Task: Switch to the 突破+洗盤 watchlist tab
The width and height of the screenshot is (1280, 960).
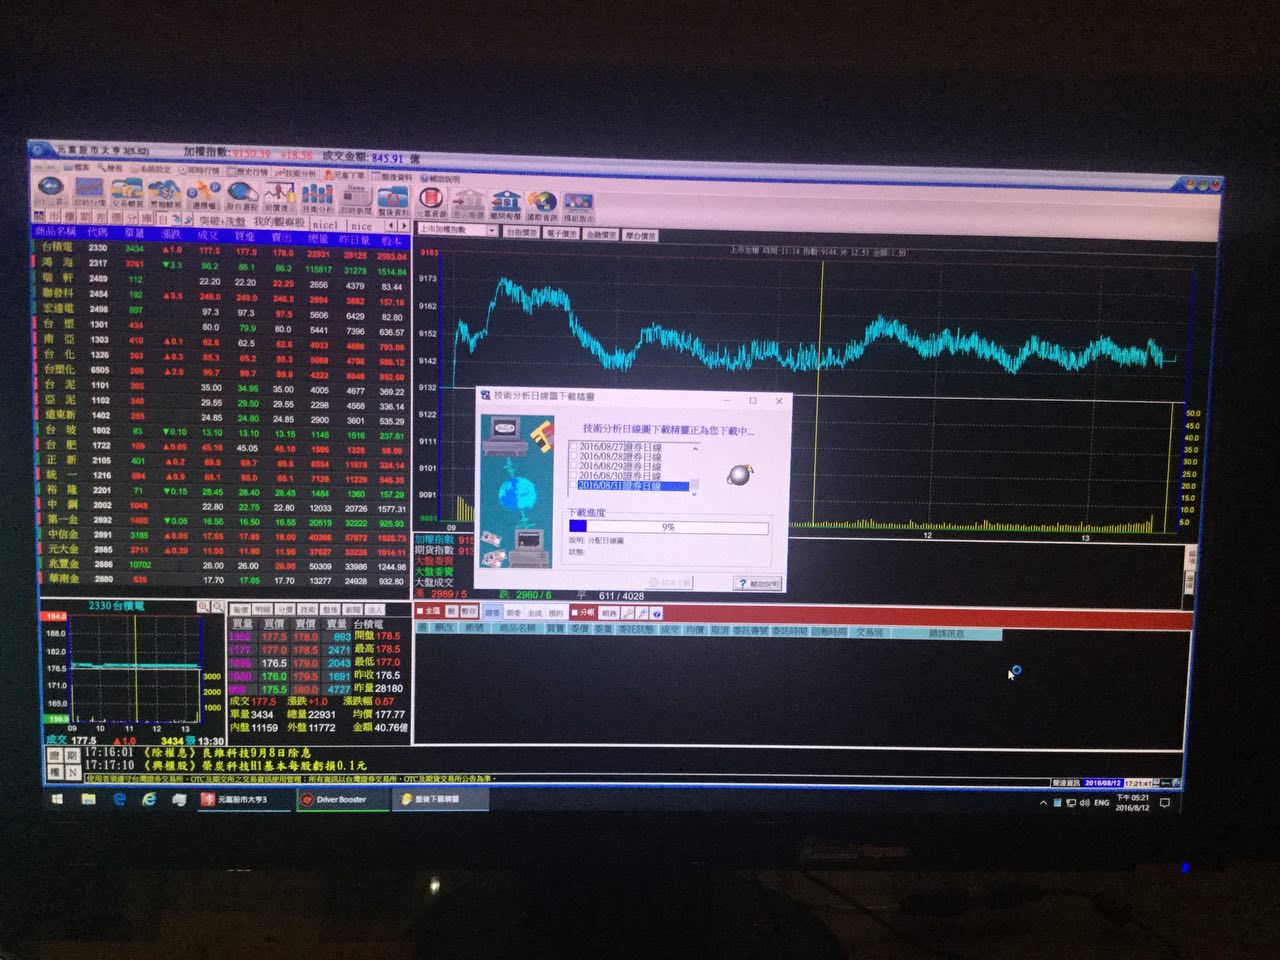Action: (x=221, y=220)
